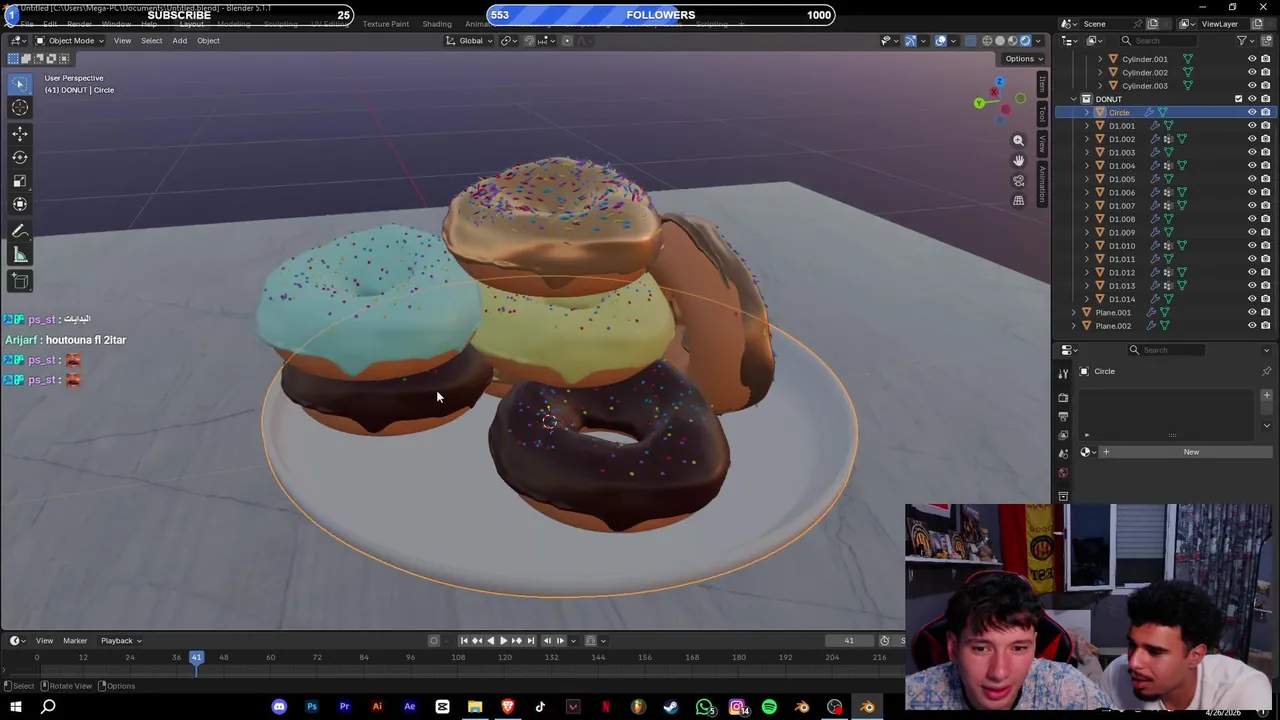Switch to rendered viewport shading

(x=1024, y=41)
